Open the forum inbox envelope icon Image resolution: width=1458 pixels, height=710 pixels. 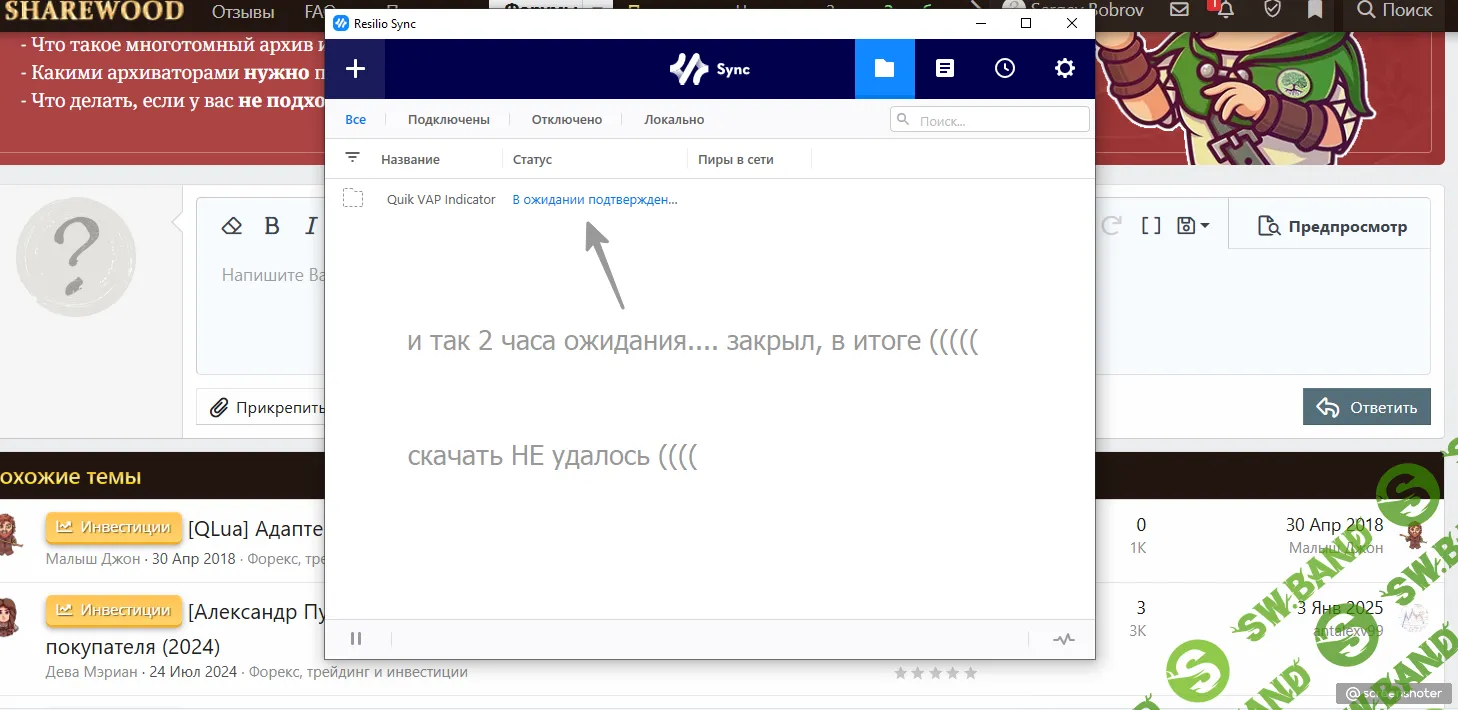1179,10
